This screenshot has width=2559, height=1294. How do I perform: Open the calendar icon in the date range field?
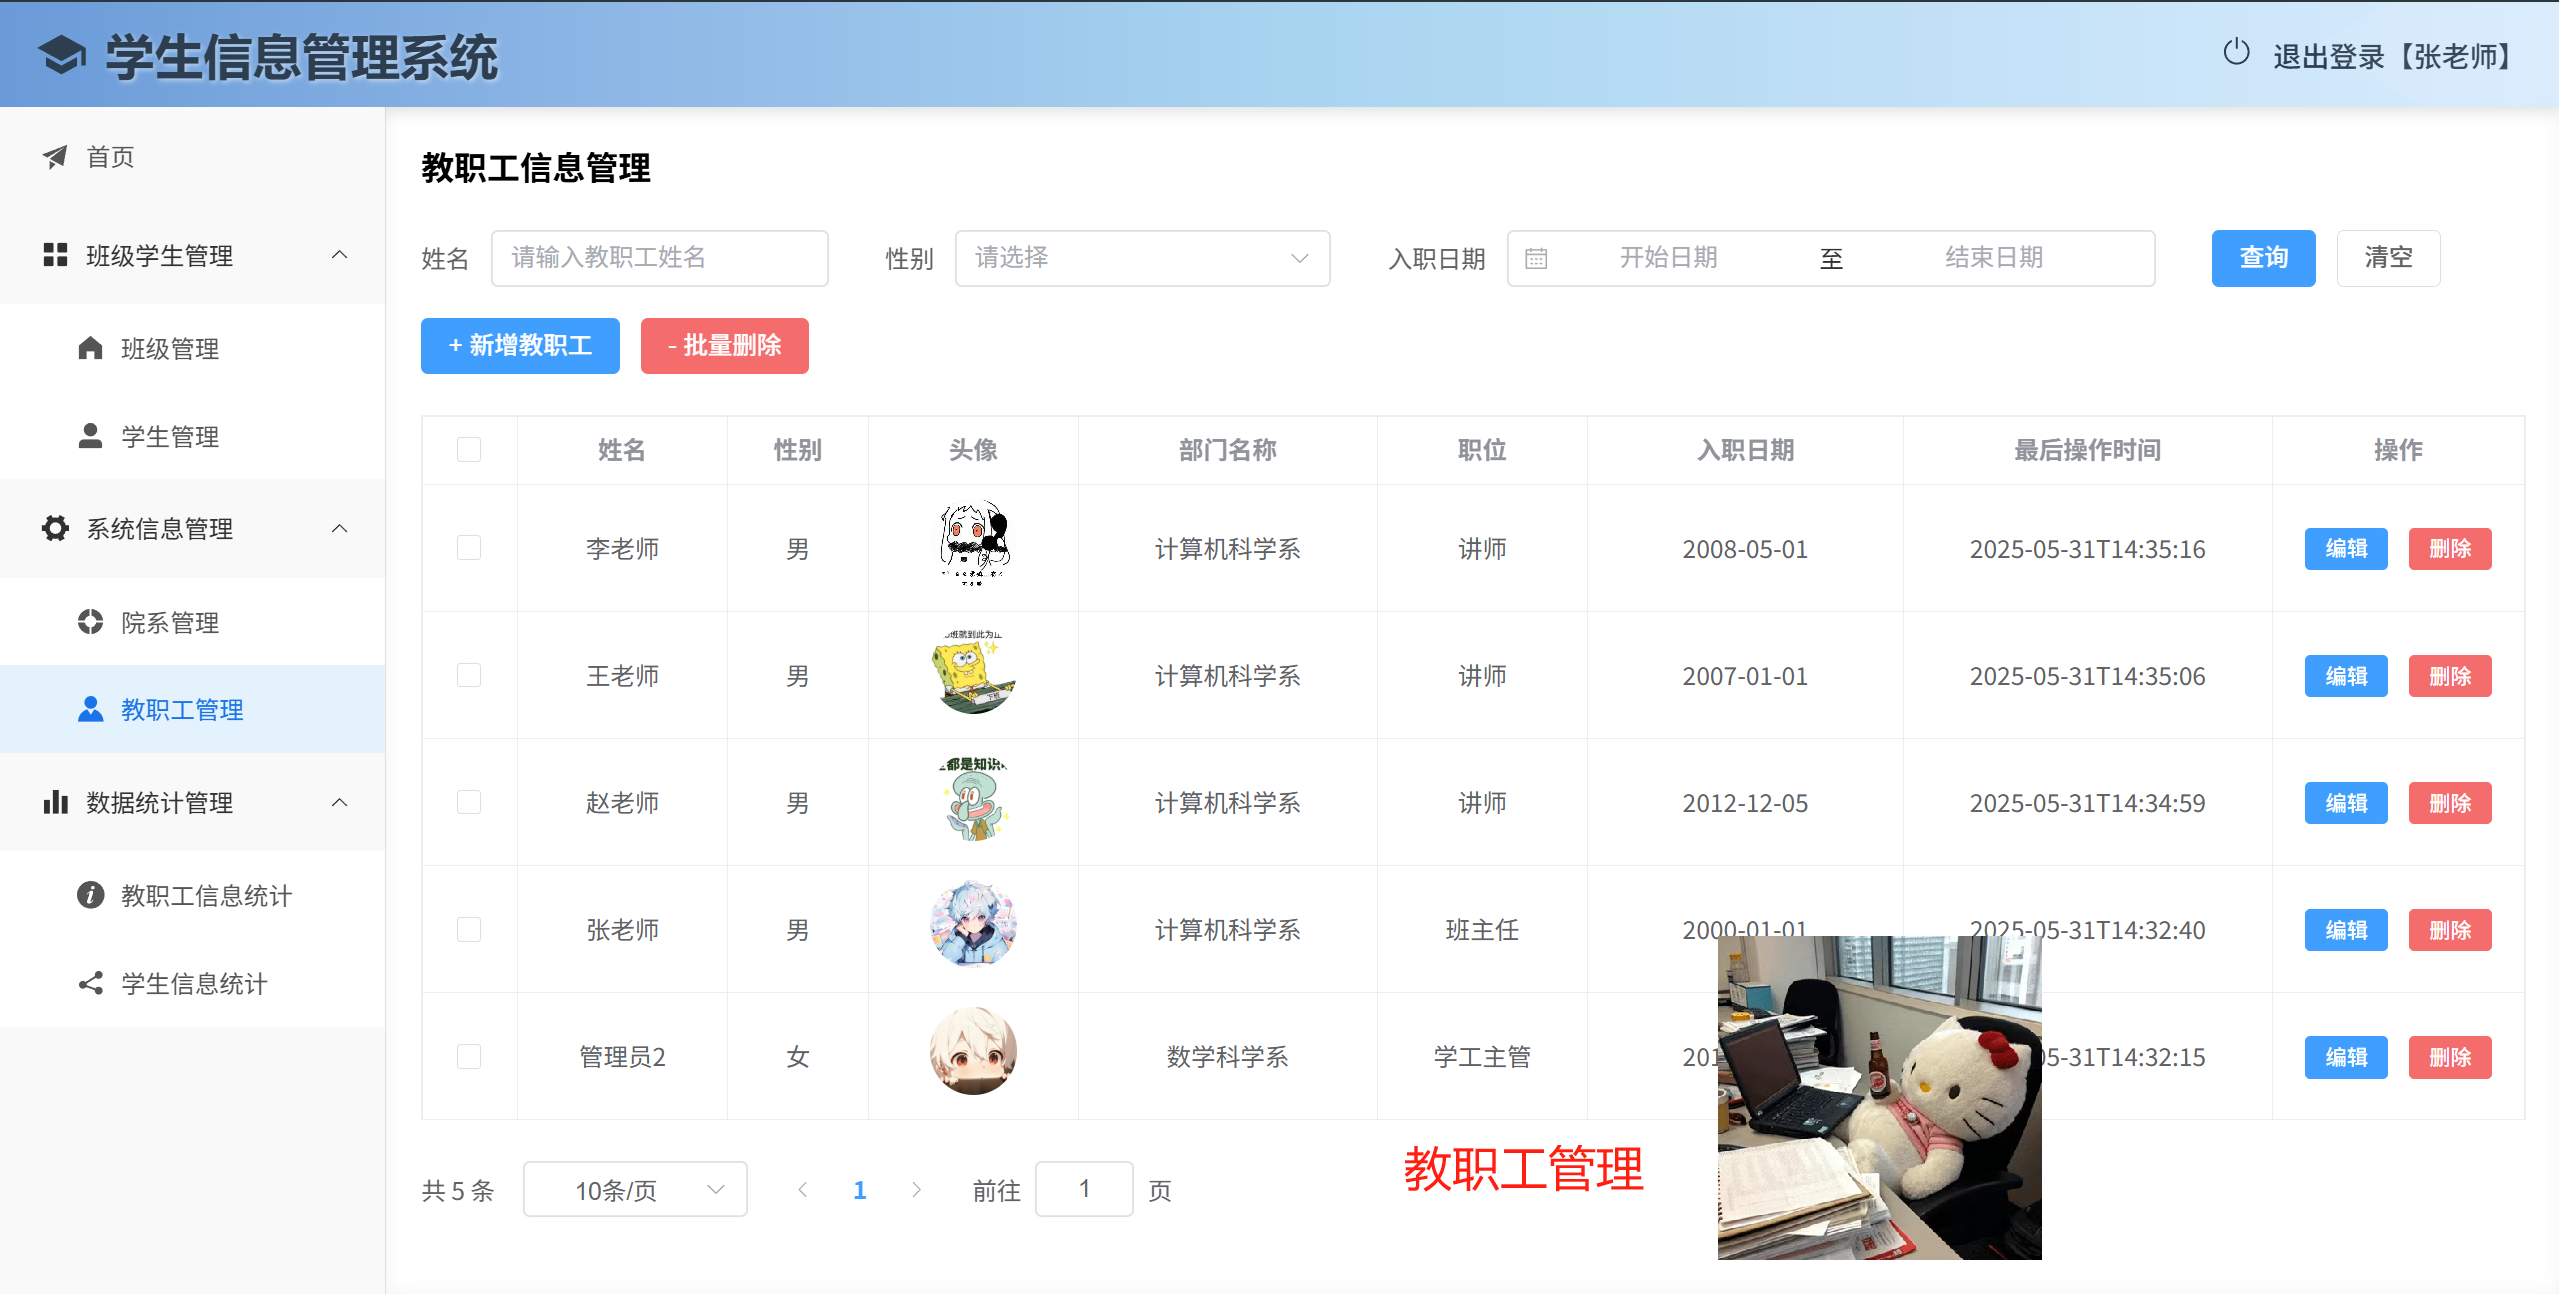pyautogui.click(x=1536, y=259)
